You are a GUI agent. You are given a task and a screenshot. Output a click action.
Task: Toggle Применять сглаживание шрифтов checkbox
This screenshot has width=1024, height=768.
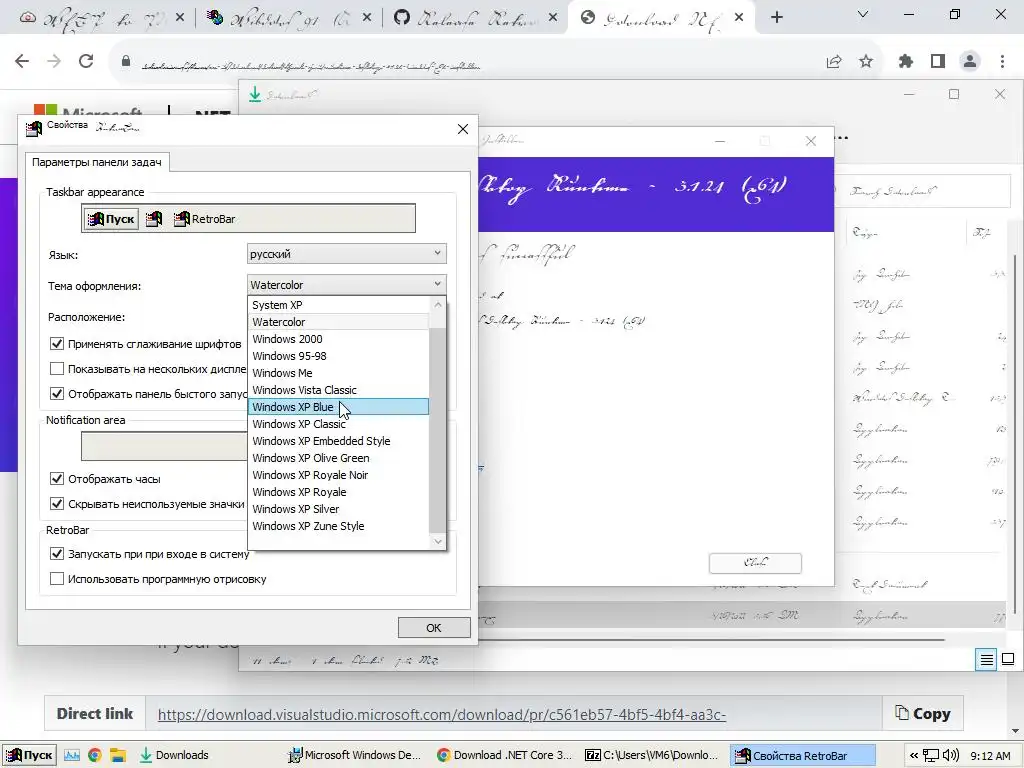coord(57,344)
